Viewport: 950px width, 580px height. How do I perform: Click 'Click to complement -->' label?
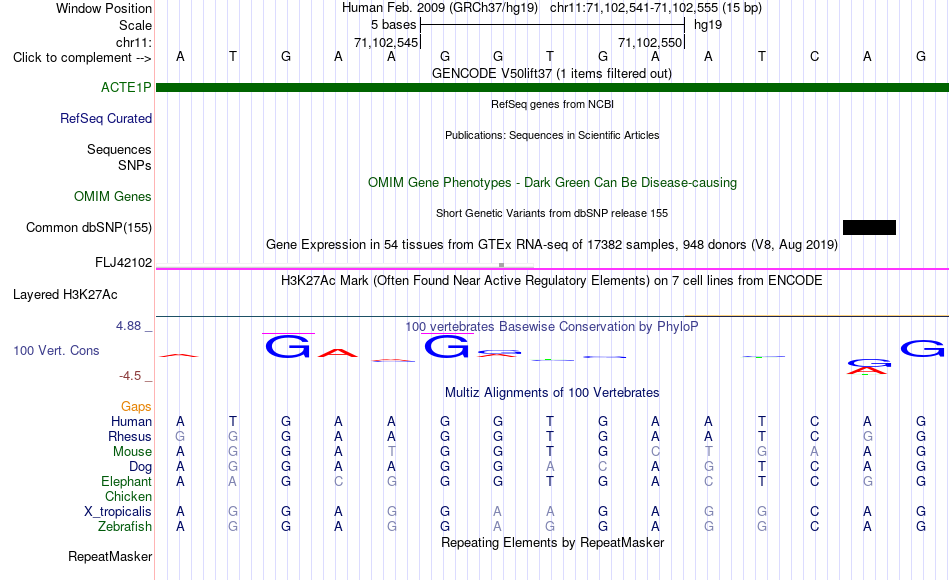pyautogui.click(x=82, y=58)
